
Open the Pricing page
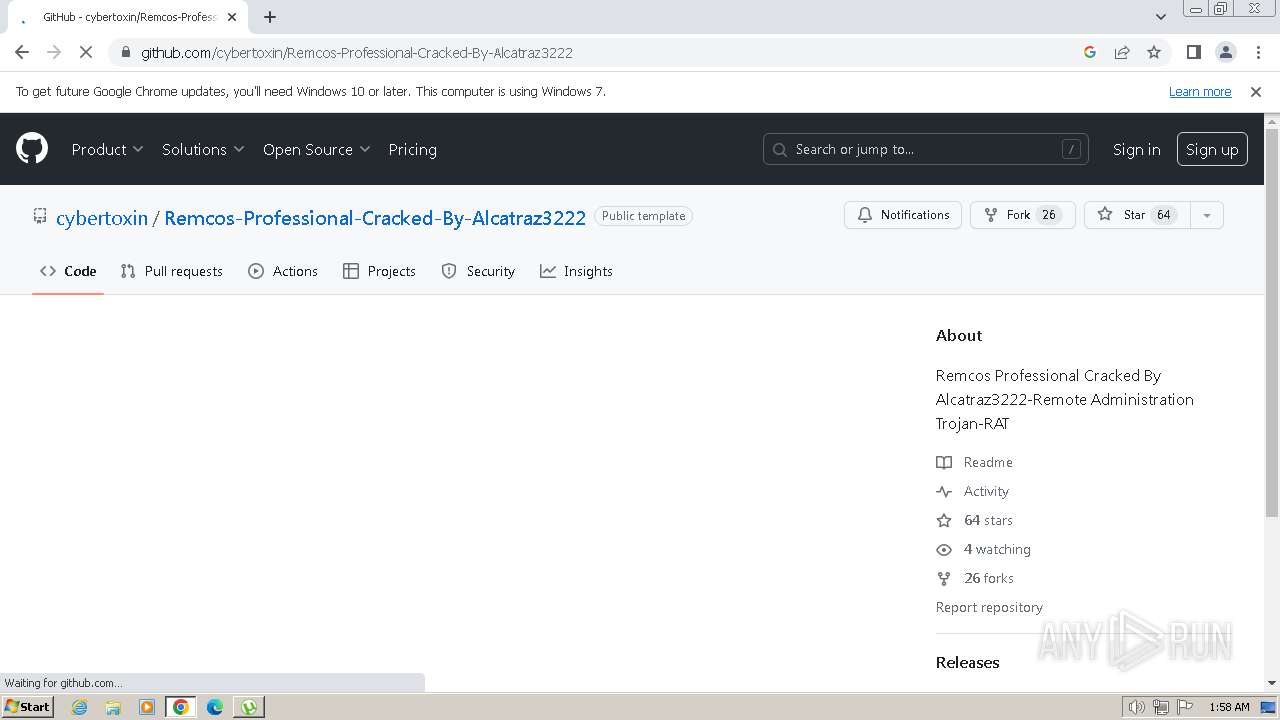[412, 149]
